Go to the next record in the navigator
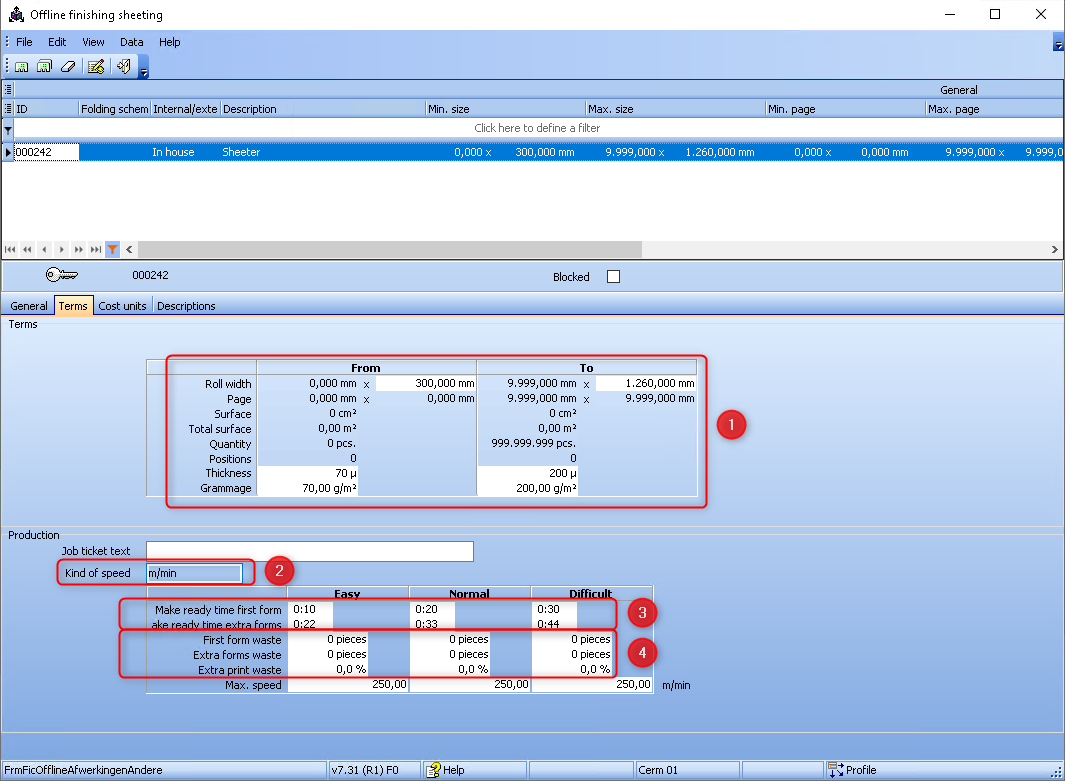 pos(61,249)
